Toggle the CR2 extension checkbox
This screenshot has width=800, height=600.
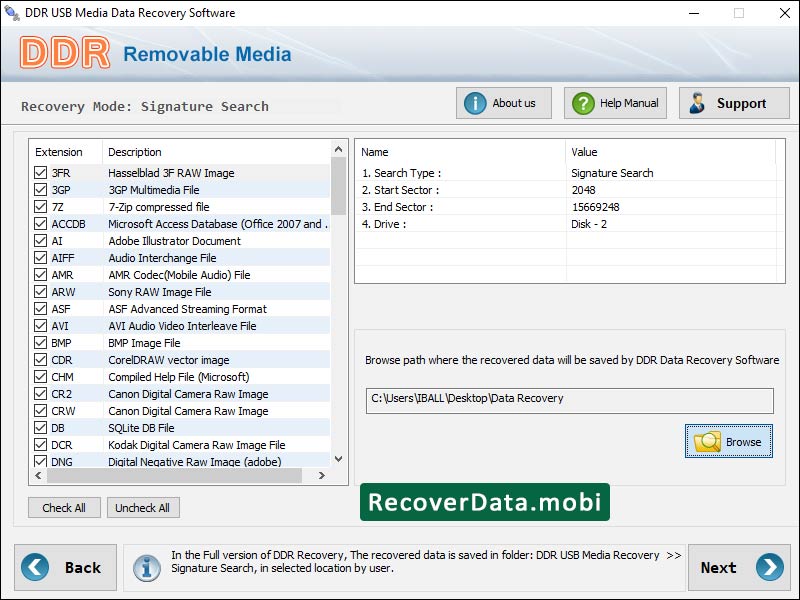[x=40, y=393]
